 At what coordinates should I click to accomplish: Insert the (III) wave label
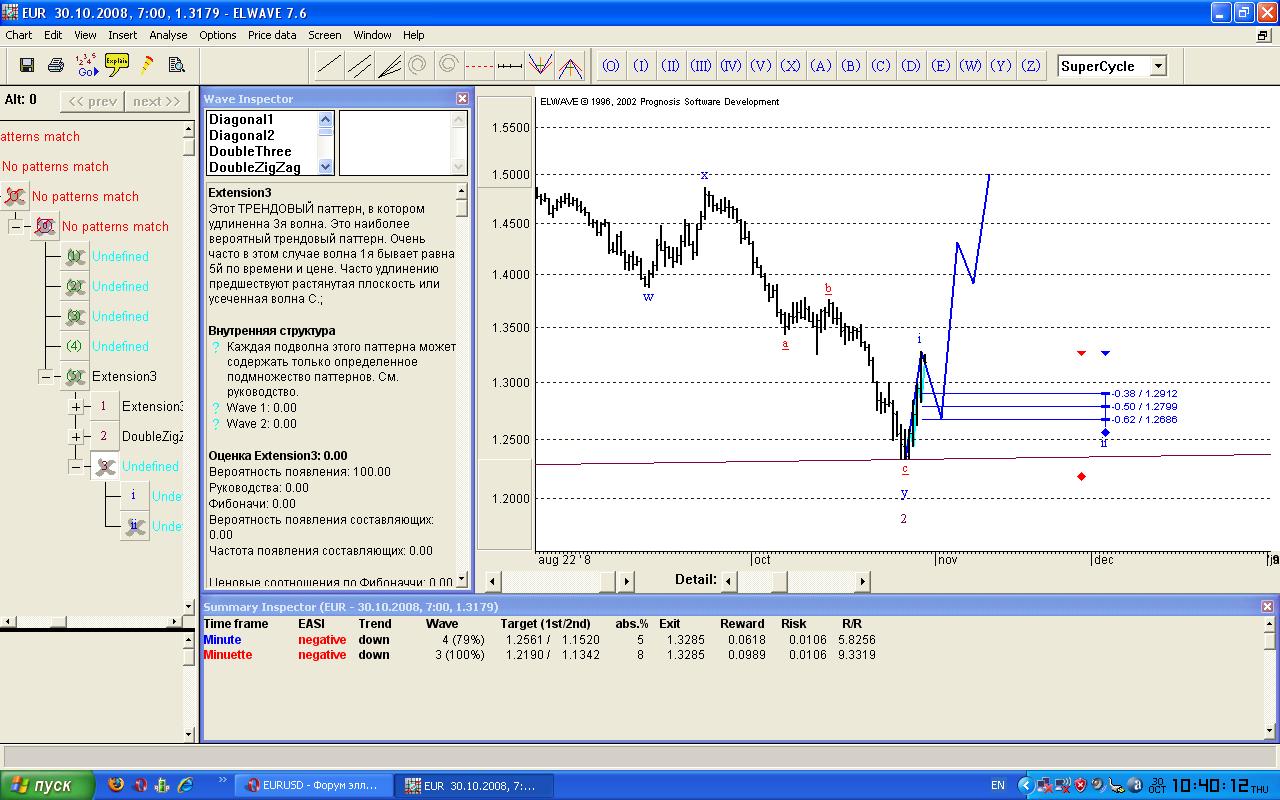[701, 66]
